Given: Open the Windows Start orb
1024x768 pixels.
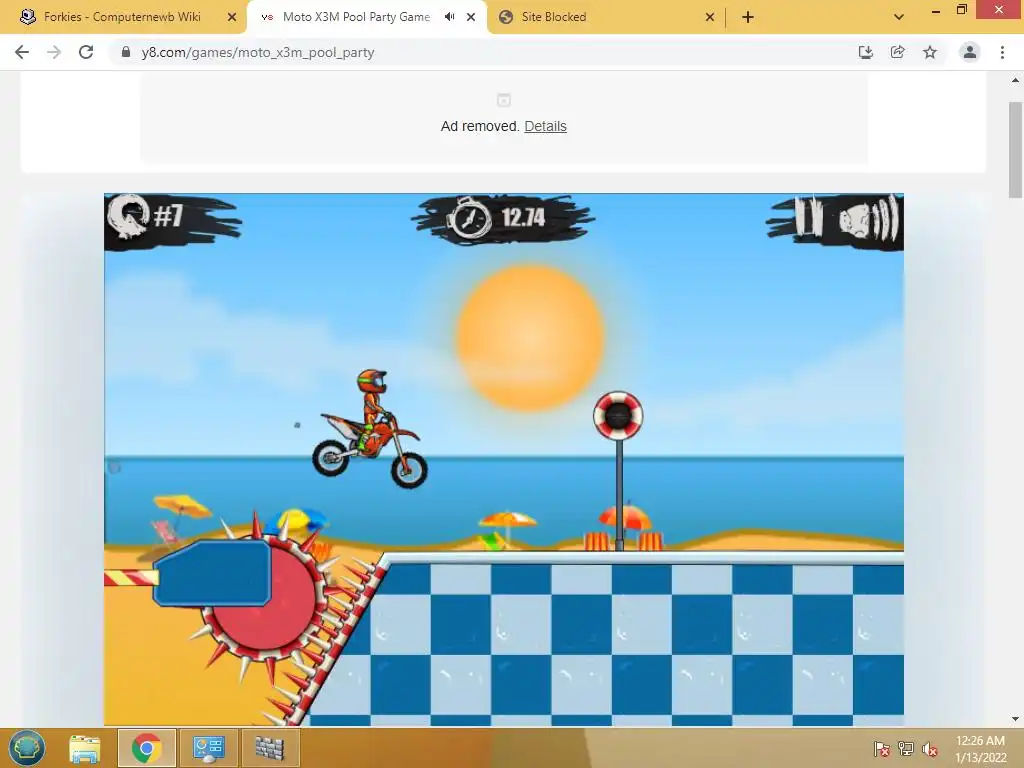Looking at the screenshot, I should tap(27, 748).
